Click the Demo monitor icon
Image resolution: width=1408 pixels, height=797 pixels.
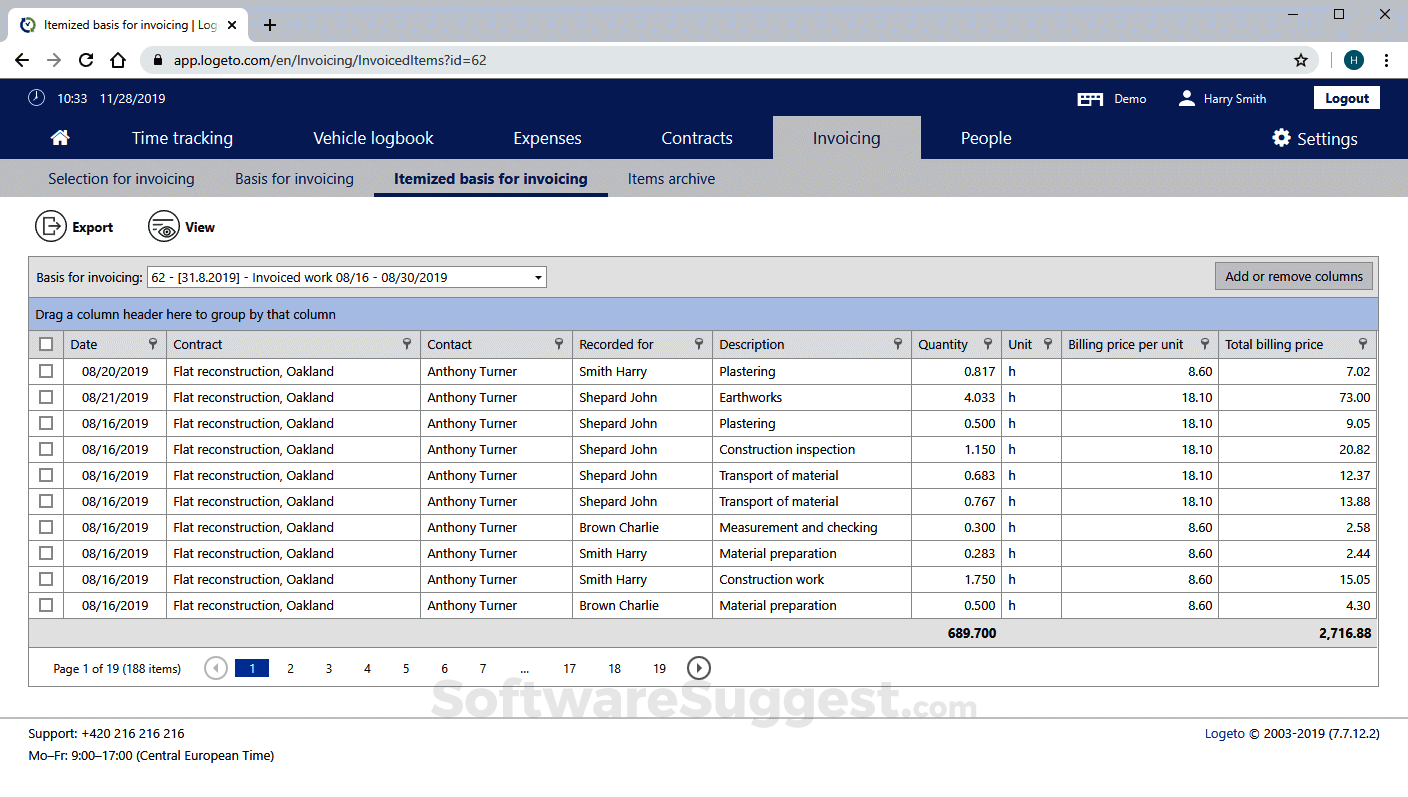coord(1090,98)
